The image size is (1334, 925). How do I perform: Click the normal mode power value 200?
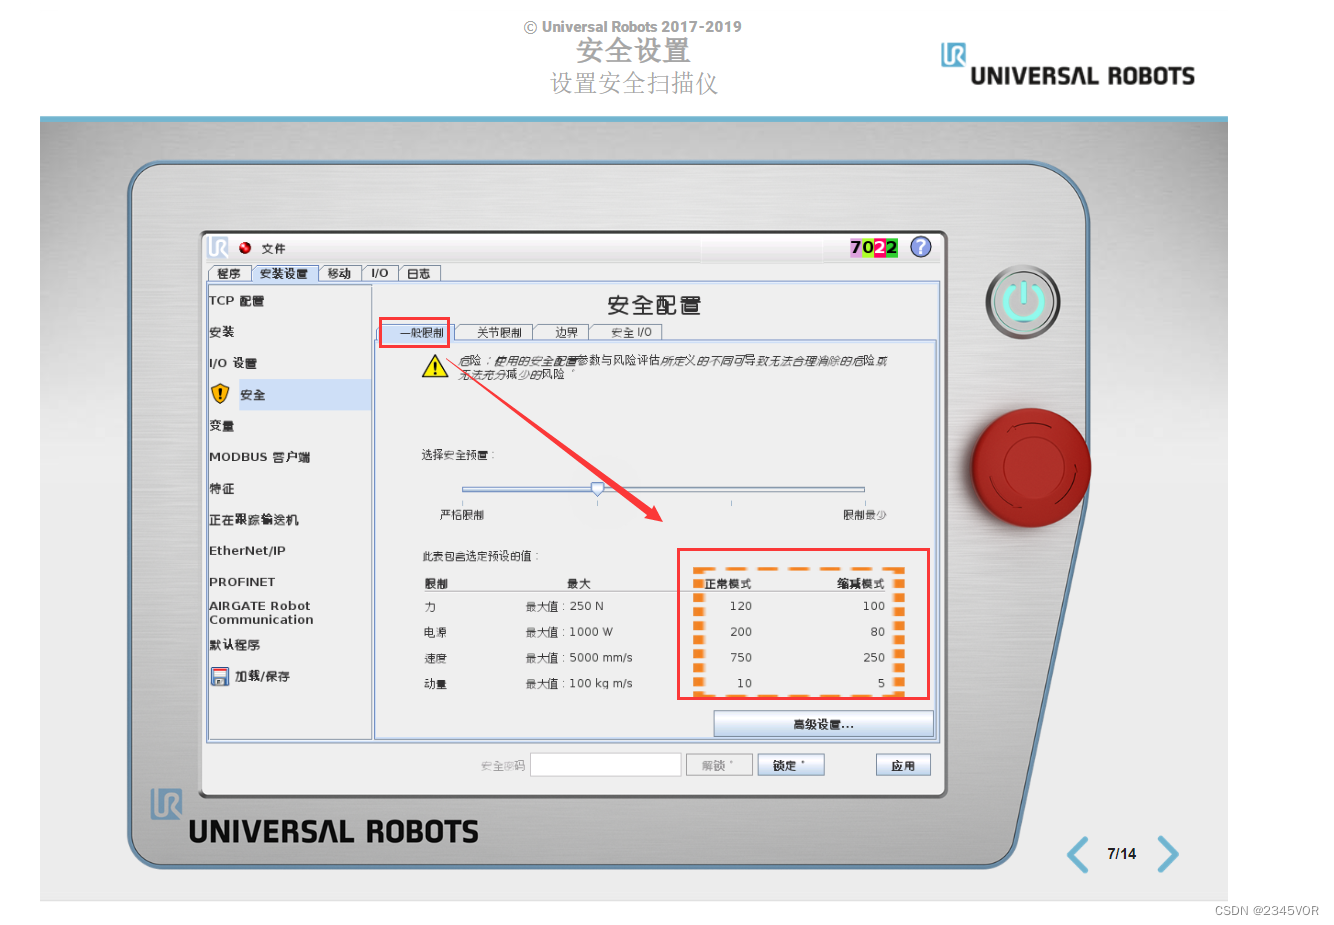coord(741,632)
